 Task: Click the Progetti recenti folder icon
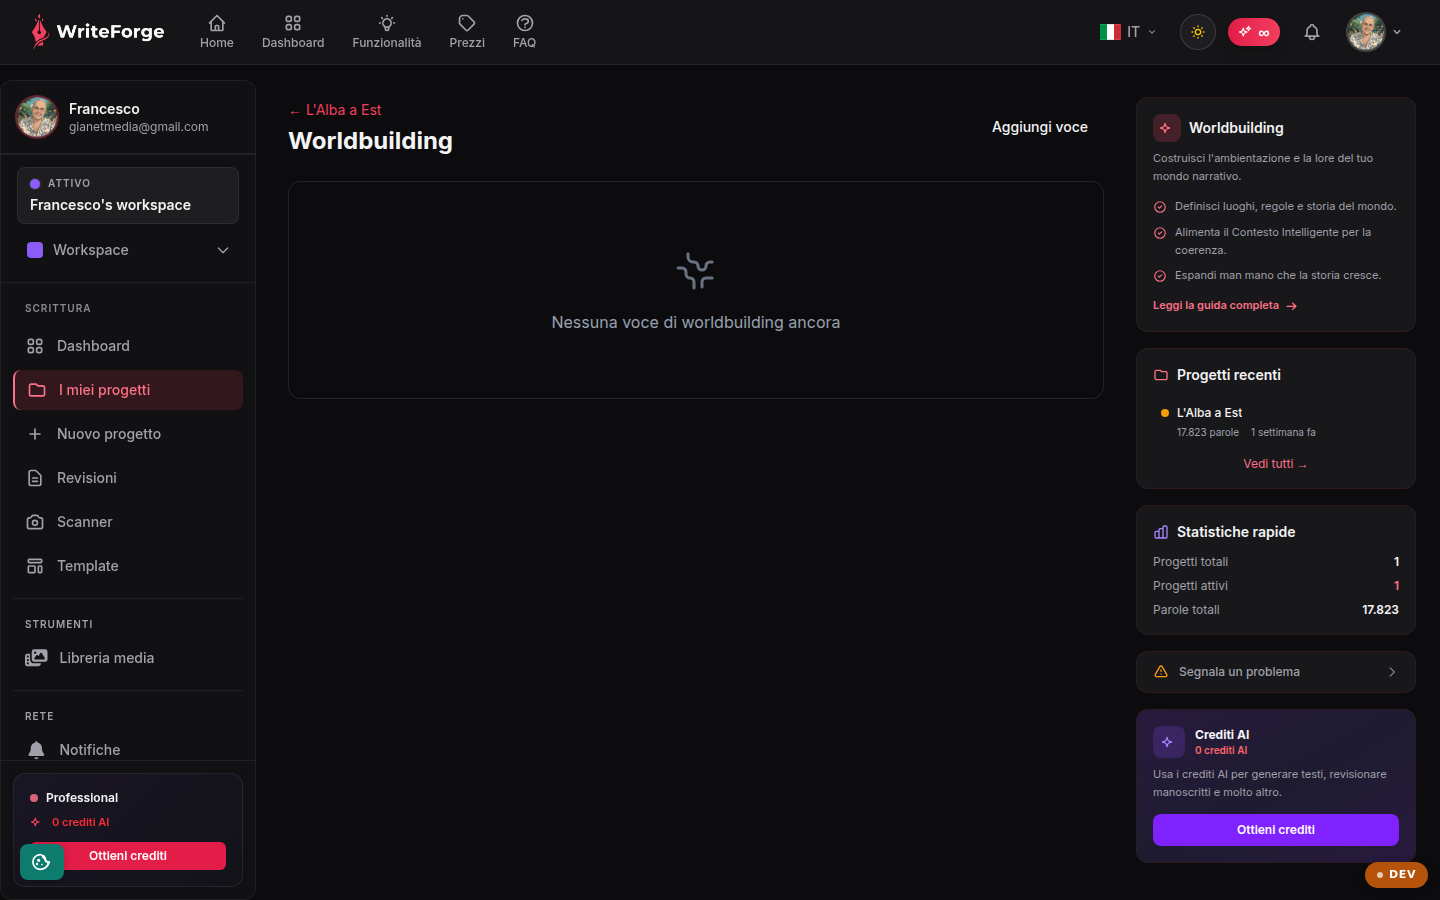click(1161, 375)
